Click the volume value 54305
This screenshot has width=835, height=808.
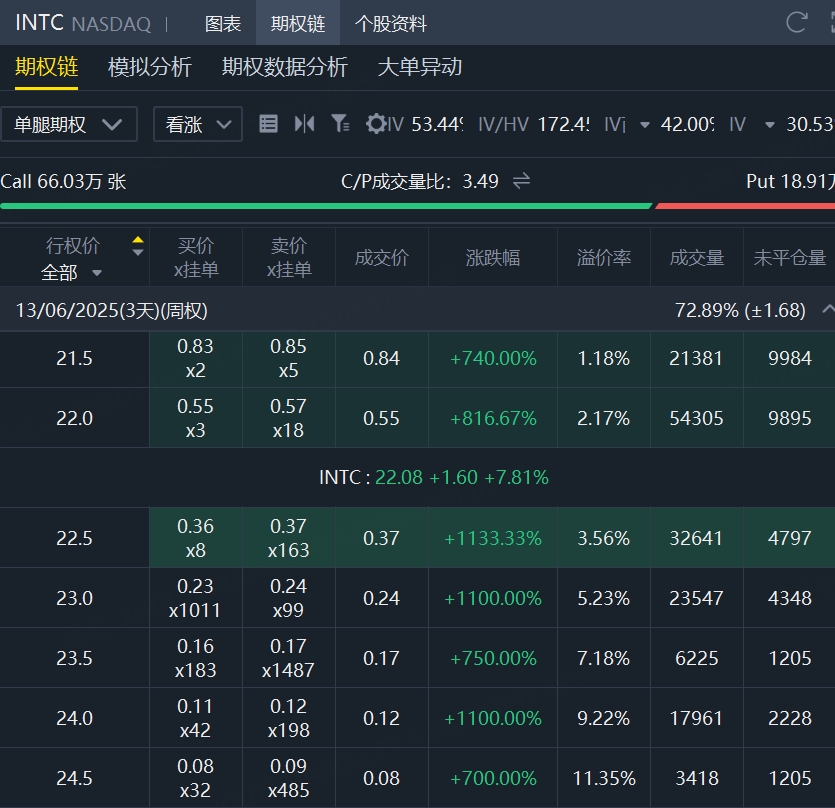(696, 419)
